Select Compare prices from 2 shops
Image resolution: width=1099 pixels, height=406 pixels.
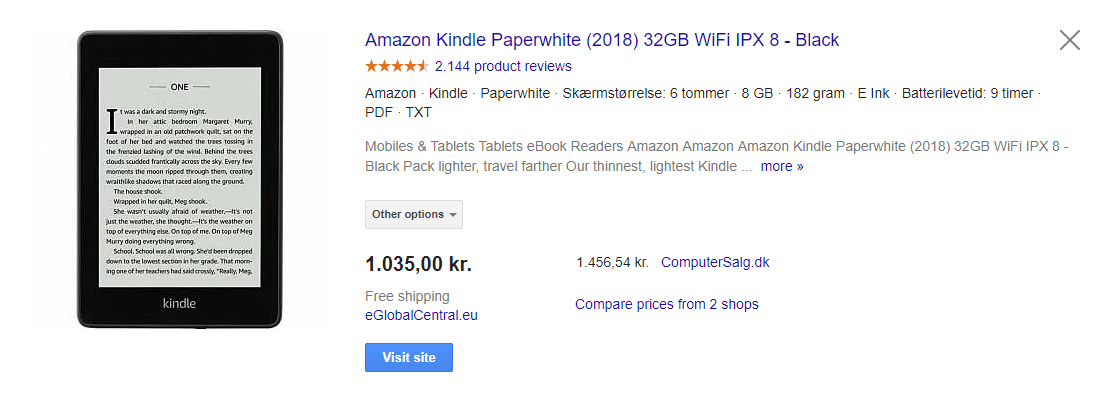coord(667,304)
